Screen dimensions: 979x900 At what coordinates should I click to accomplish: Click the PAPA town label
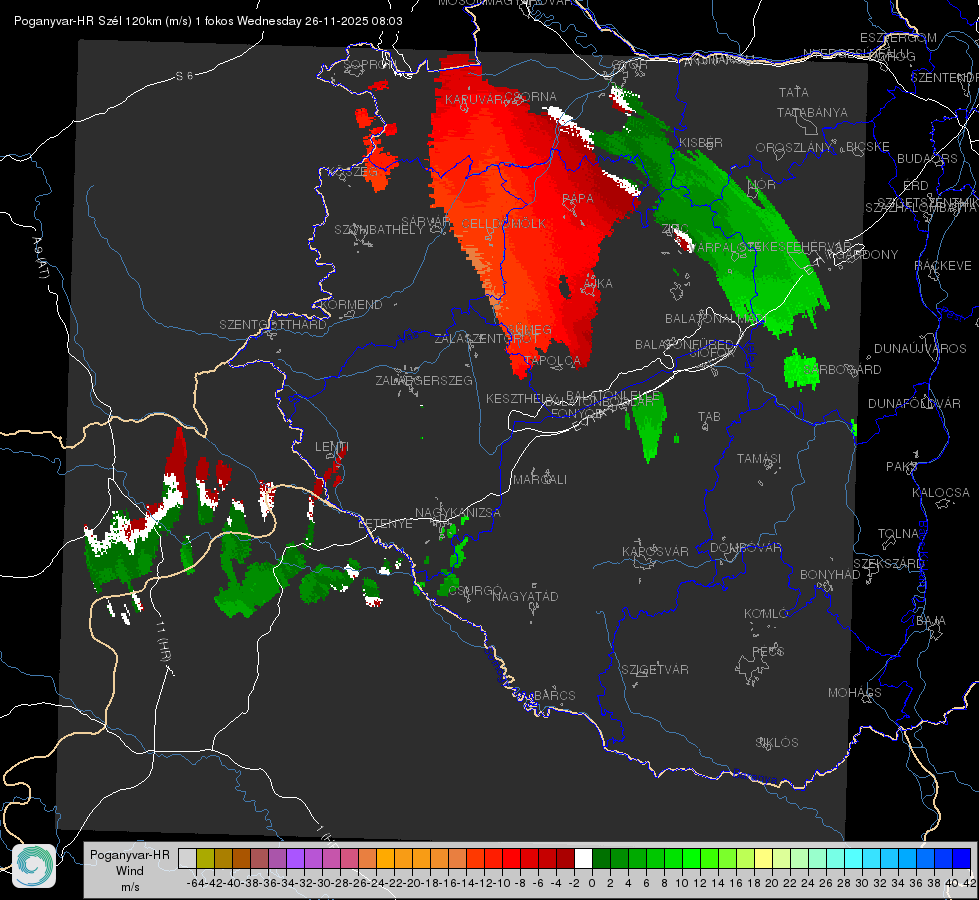tap(578, 199)
